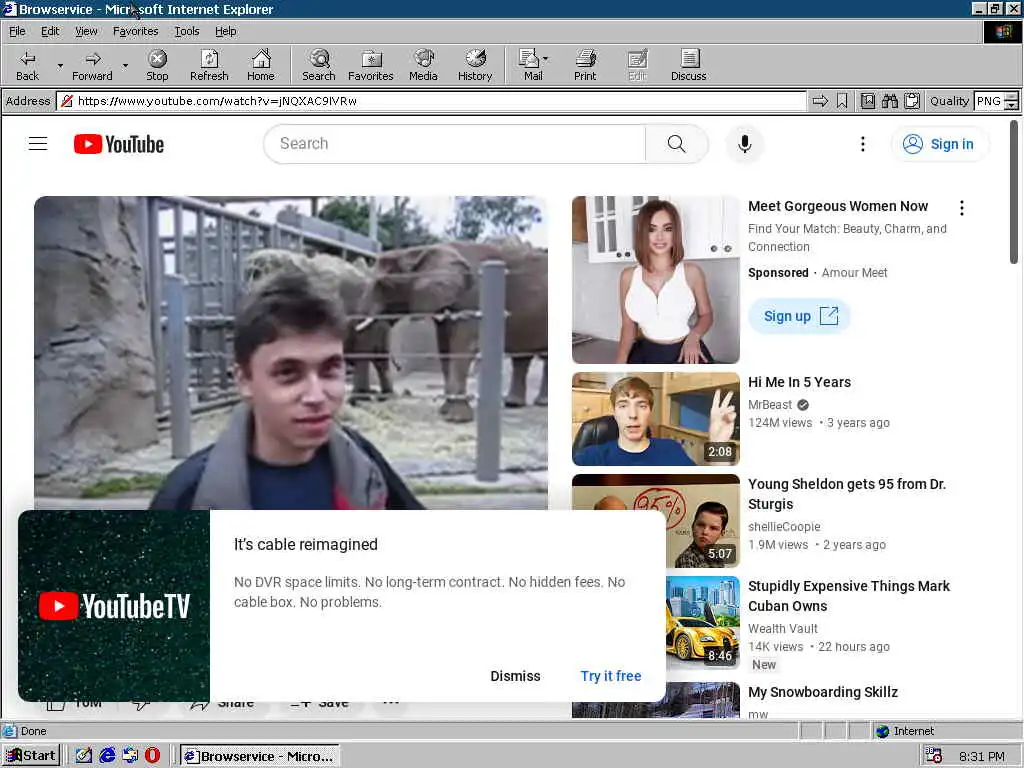Stop page loading via Stop icon

(157, 65)
